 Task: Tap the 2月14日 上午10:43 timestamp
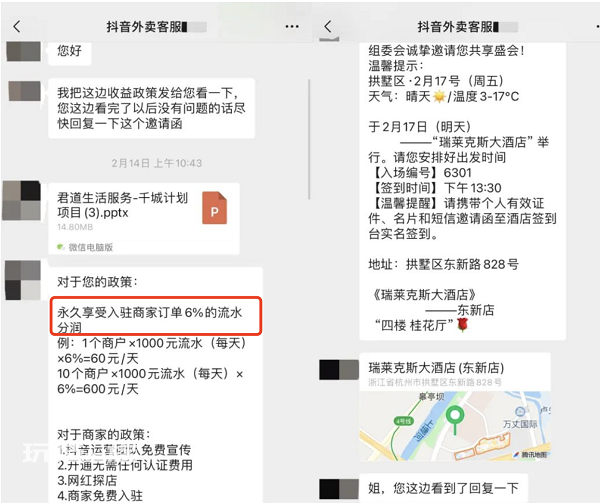click(157, 163)
